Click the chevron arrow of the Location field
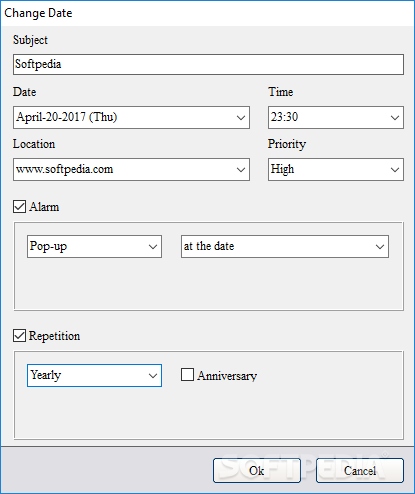Screen dimensions: 415x494 pos(241,170)
